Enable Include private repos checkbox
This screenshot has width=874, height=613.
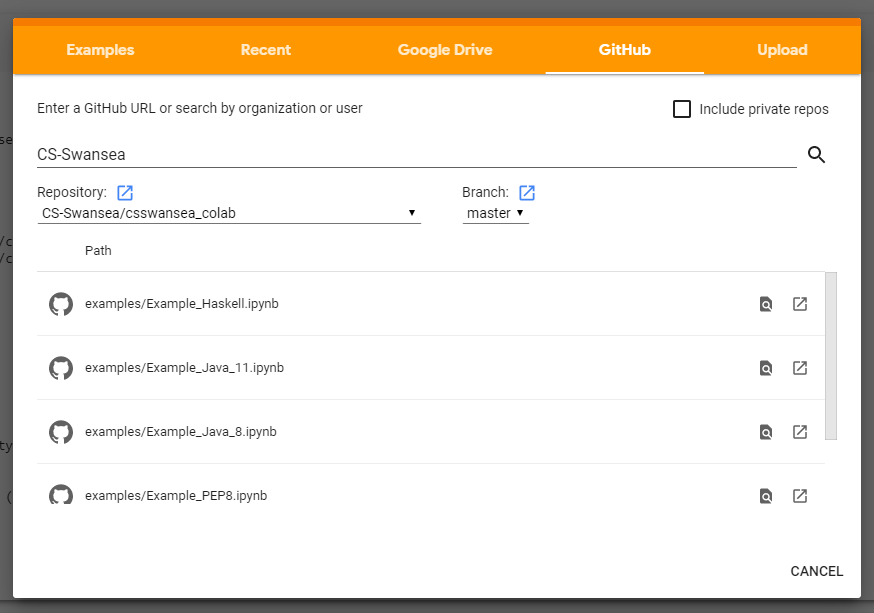pos(682,109)
